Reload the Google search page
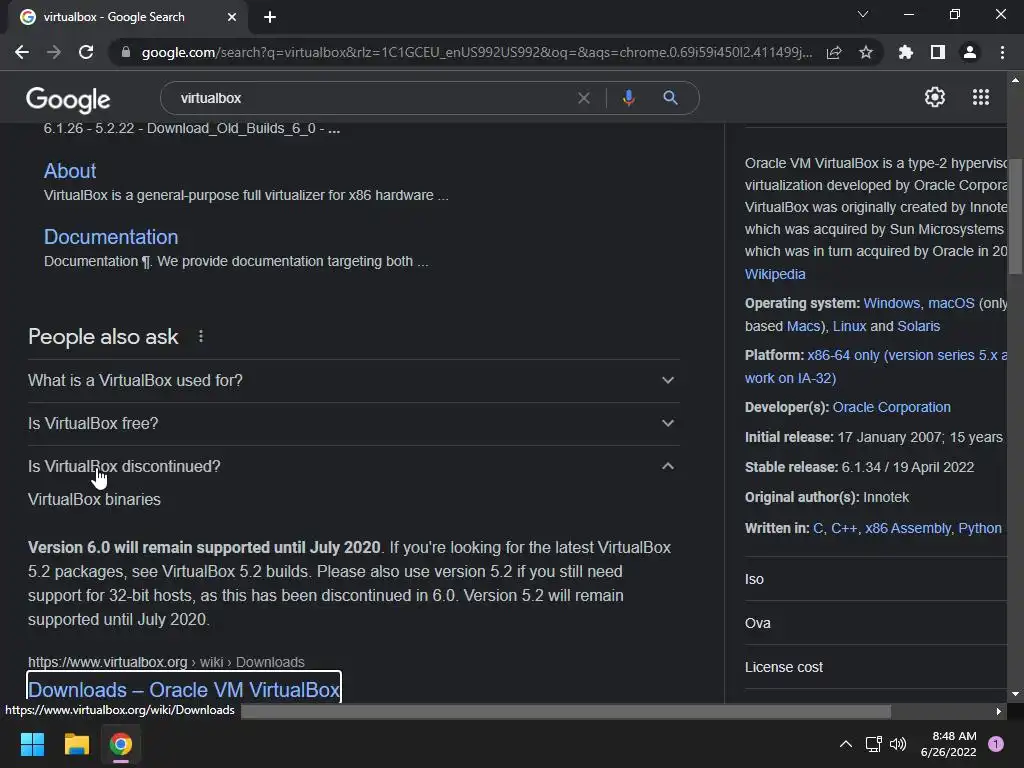Screen dimensions: 1024x768 tap(86, 52)
